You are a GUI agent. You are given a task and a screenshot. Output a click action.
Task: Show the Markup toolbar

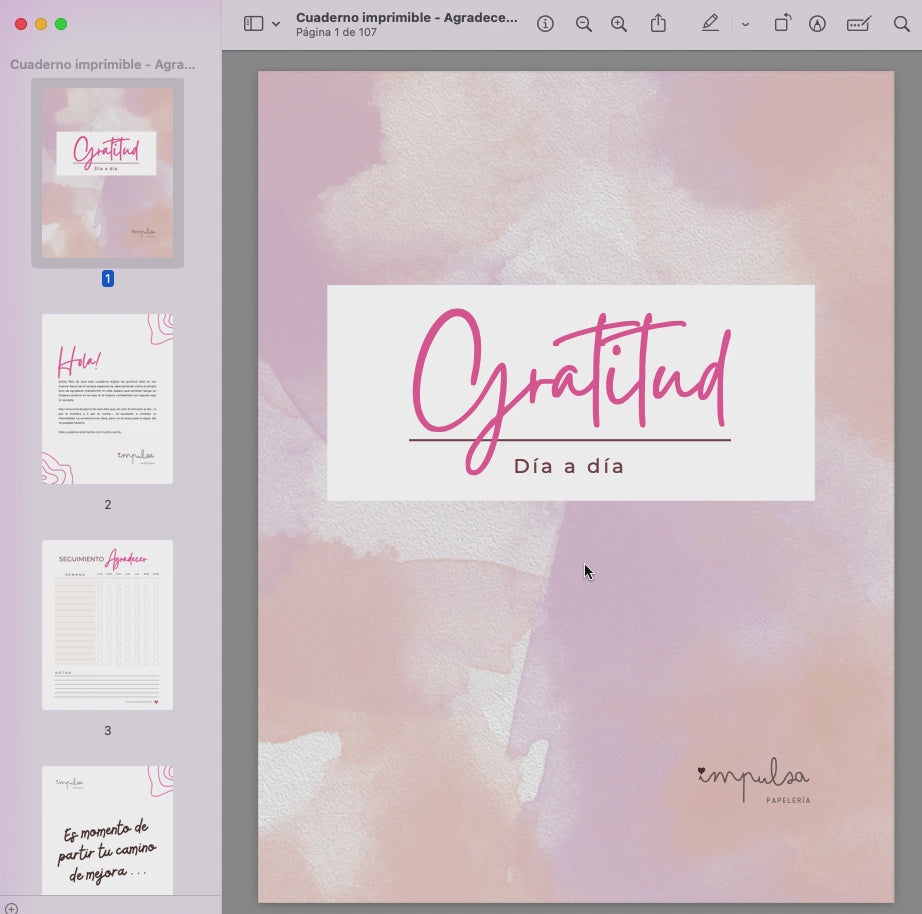coord(817,24)
